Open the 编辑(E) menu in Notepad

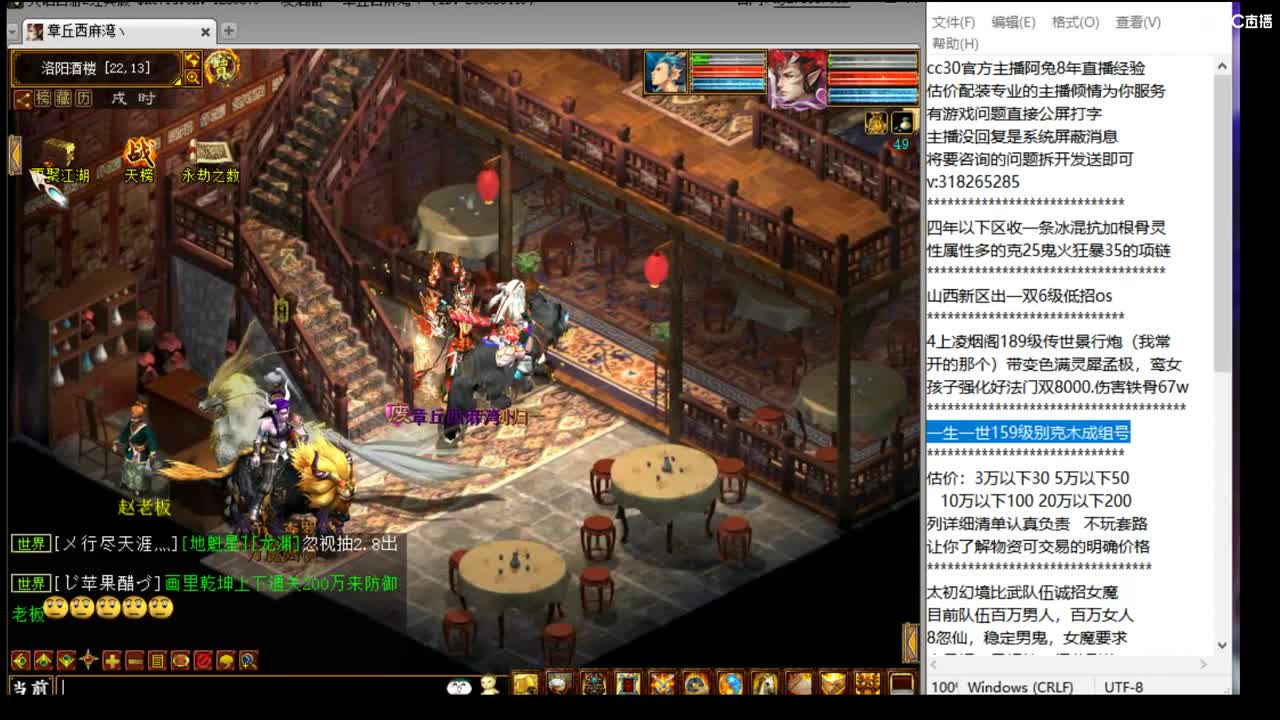(x=1013, y=22)
